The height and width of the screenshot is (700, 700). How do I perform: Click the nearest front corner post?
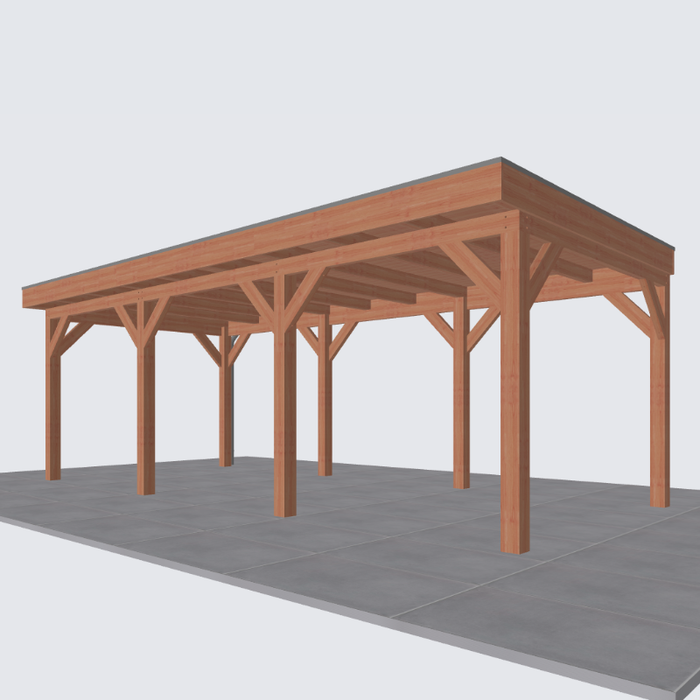coord(514,400)
